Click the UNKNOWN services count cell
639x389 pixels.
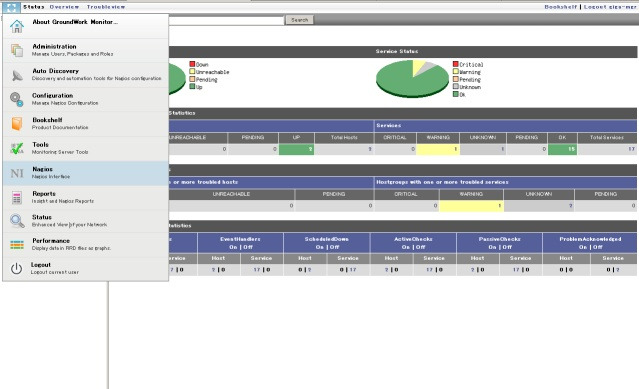click(483, 149)
